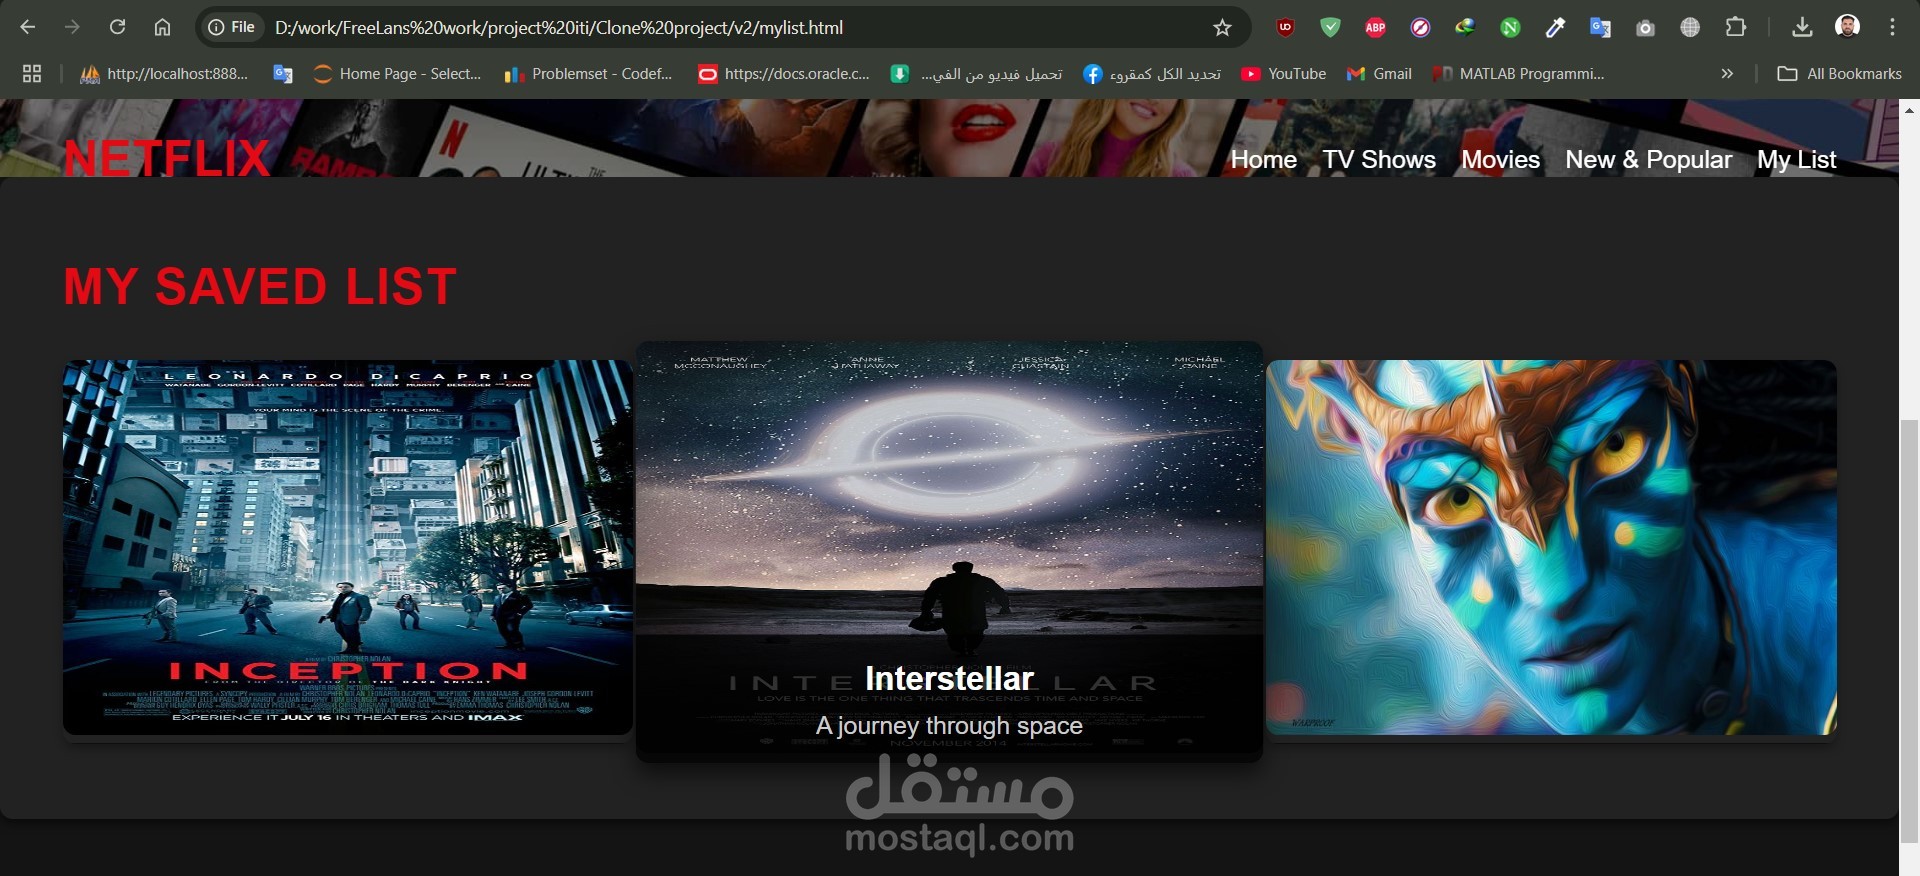
Task: Open the profile avatar menu
Action: point(1847,27)
